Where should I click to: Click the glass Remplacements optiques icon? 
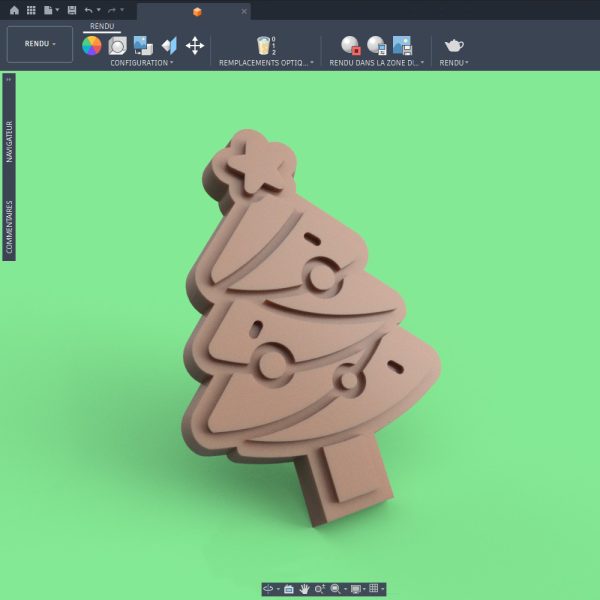(x=266, y=46)
